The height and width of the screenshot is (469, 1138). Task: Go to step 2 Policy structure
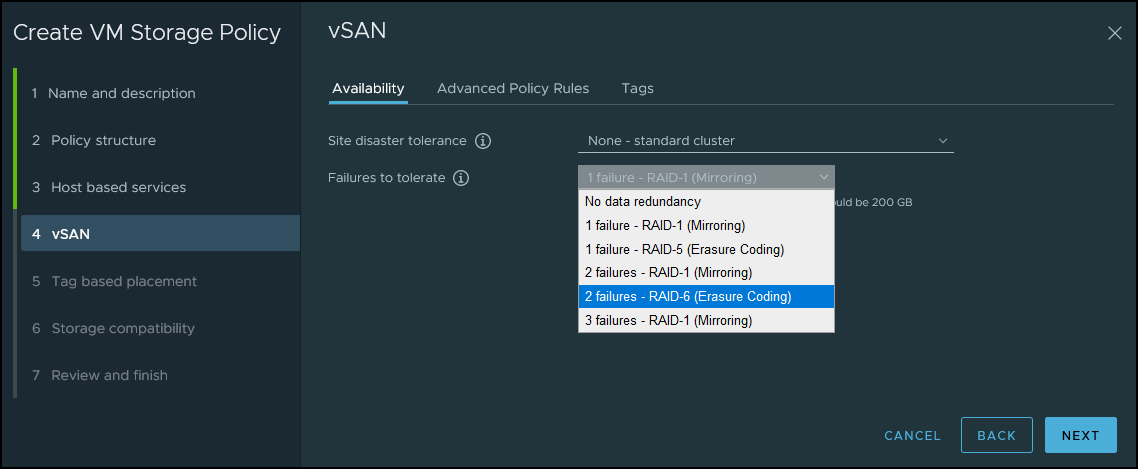(103, 140)
